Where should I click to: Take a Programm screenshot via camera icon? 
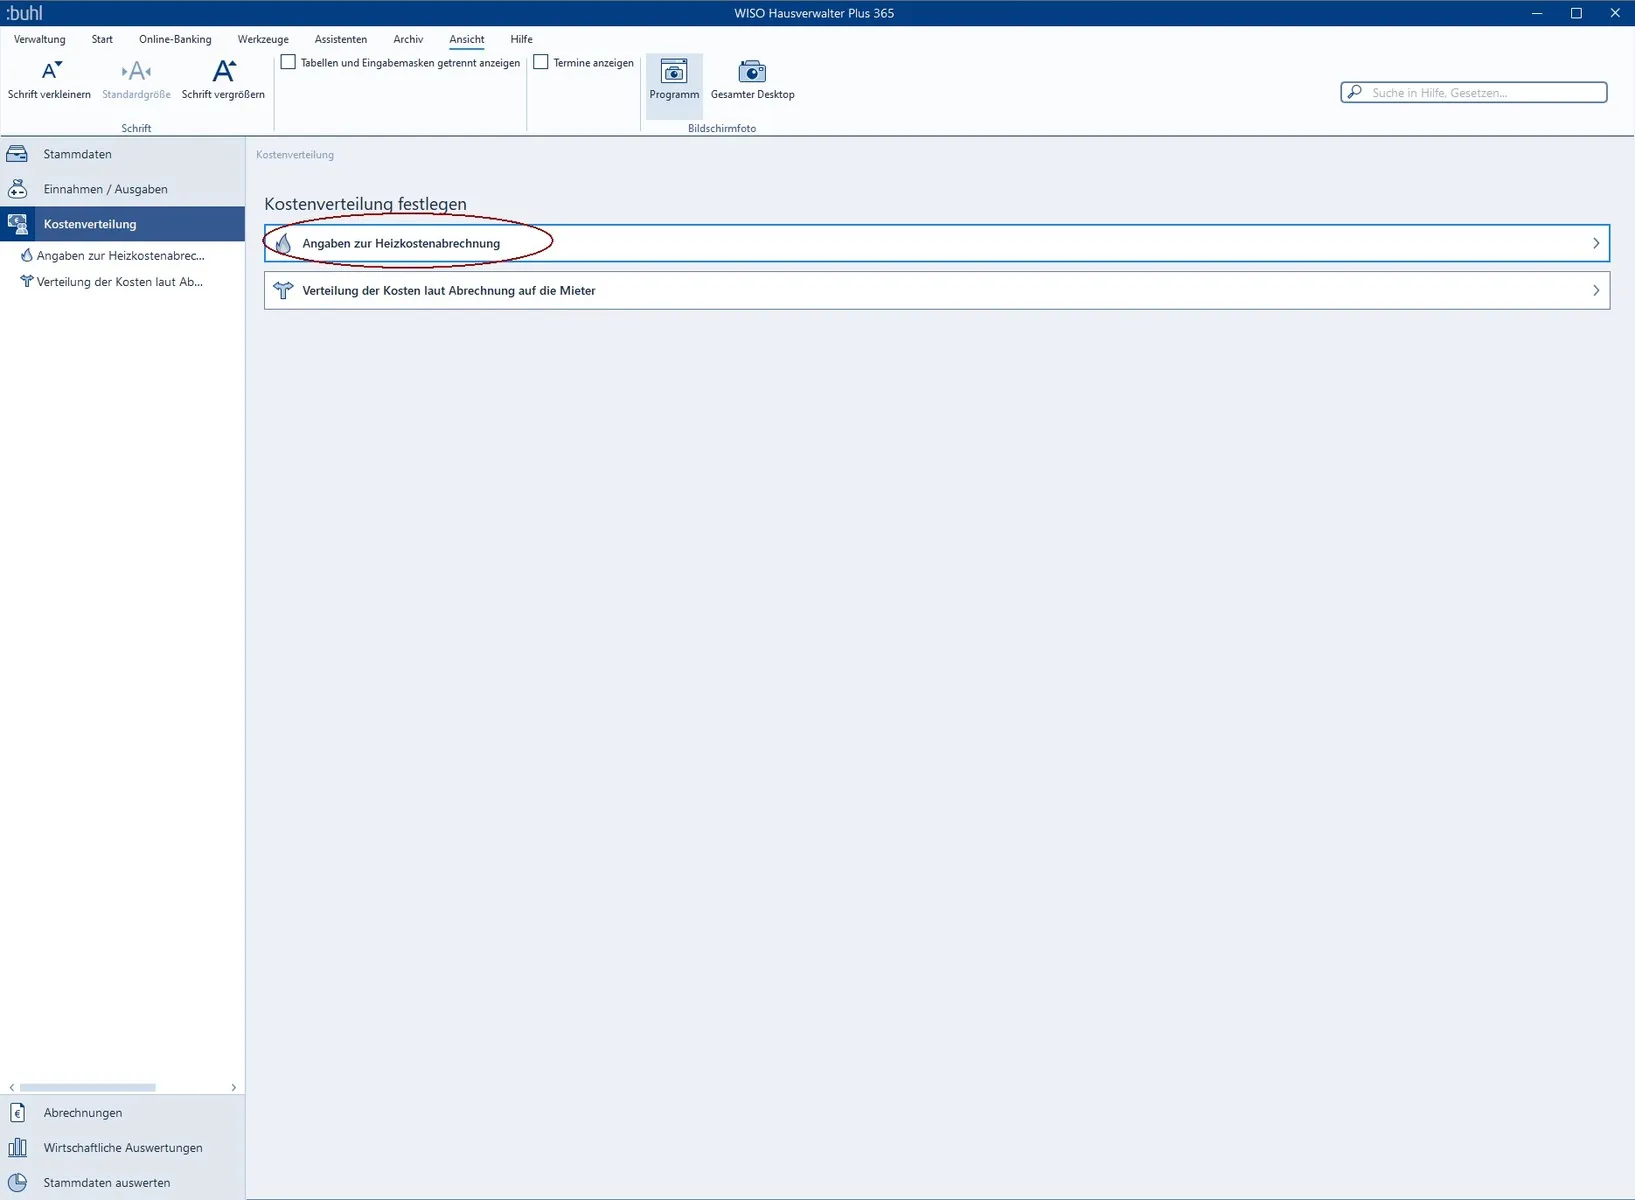coord(674,72)
